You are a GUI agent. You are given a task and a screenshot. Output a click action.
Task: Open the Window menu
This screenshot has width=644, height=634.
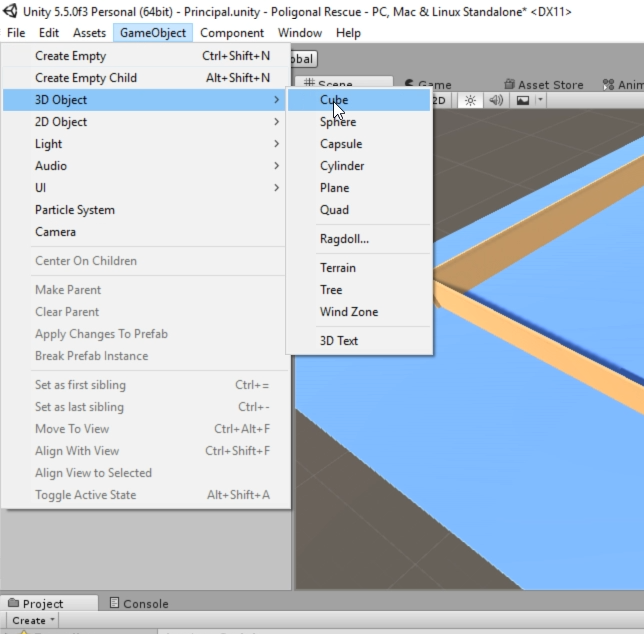[x=300, y=33]
